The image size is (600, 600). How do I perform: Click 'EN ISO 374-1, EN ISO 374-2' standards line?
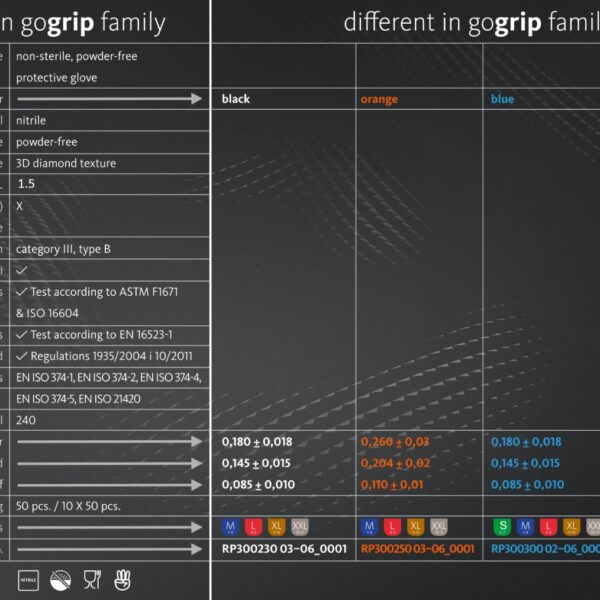(x=109, y=378)
